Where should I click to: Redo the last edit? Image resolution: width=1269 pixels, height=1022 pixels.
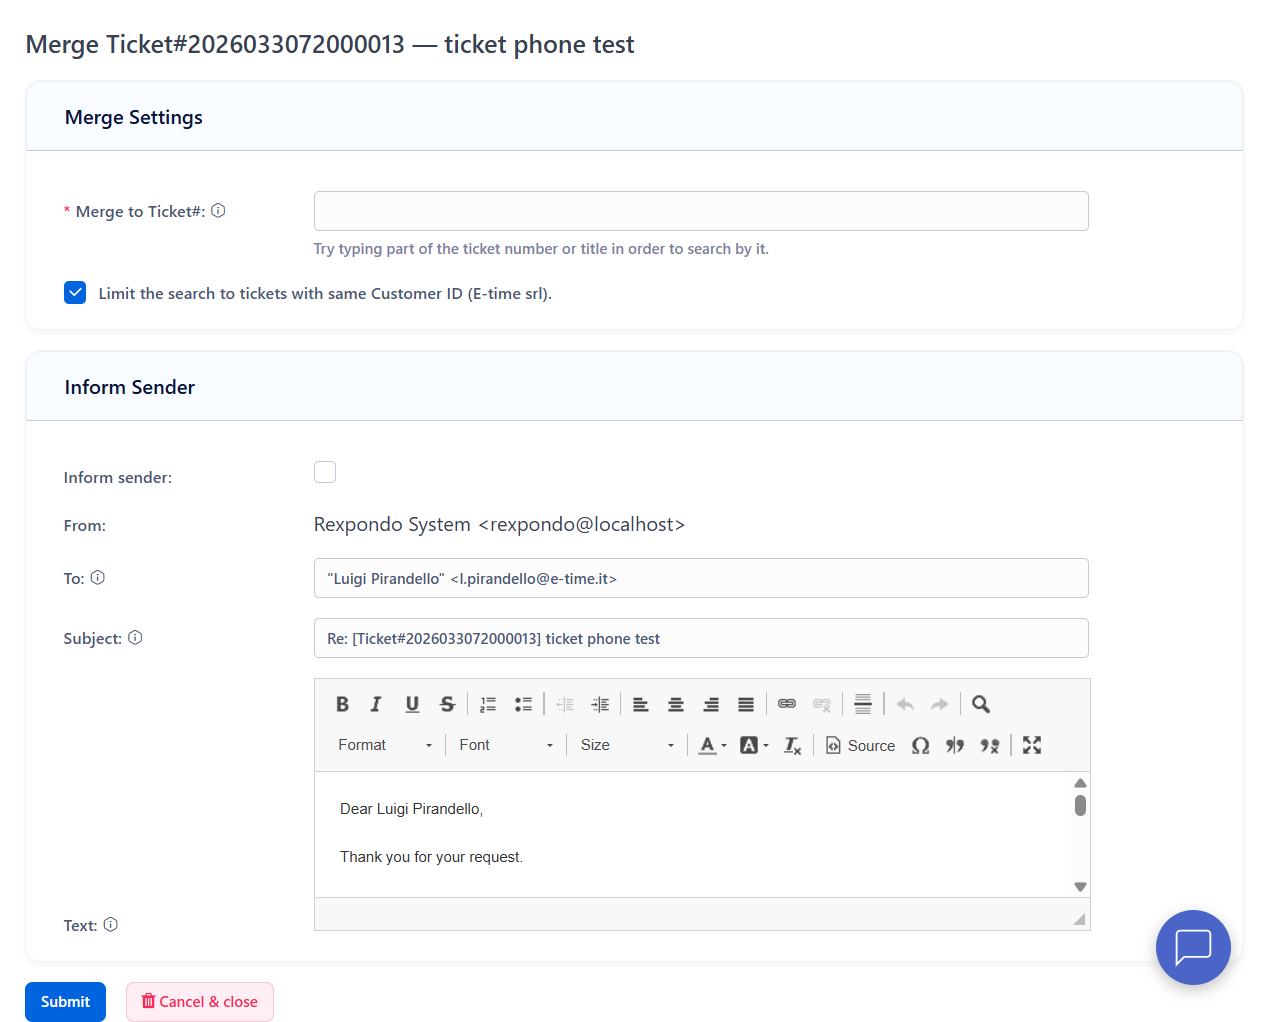(940, 704)
